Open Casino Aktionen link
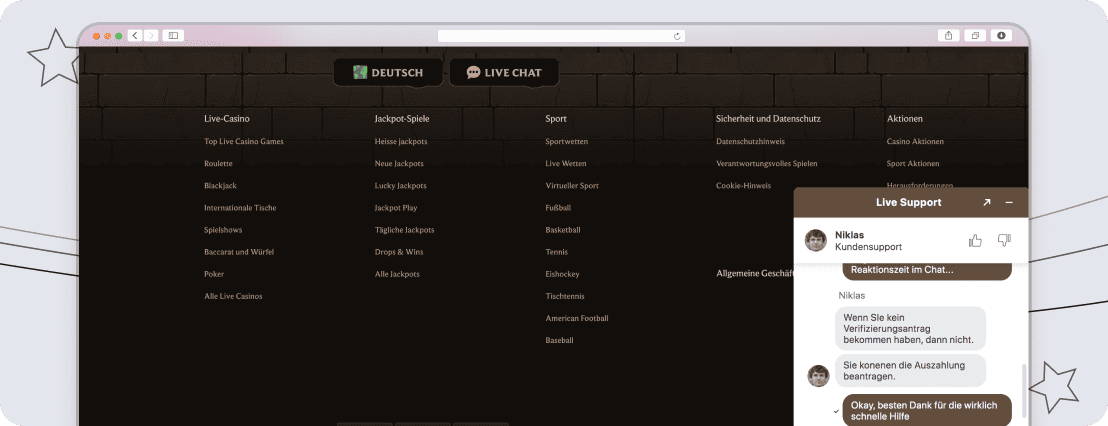 tap(915, 141)
